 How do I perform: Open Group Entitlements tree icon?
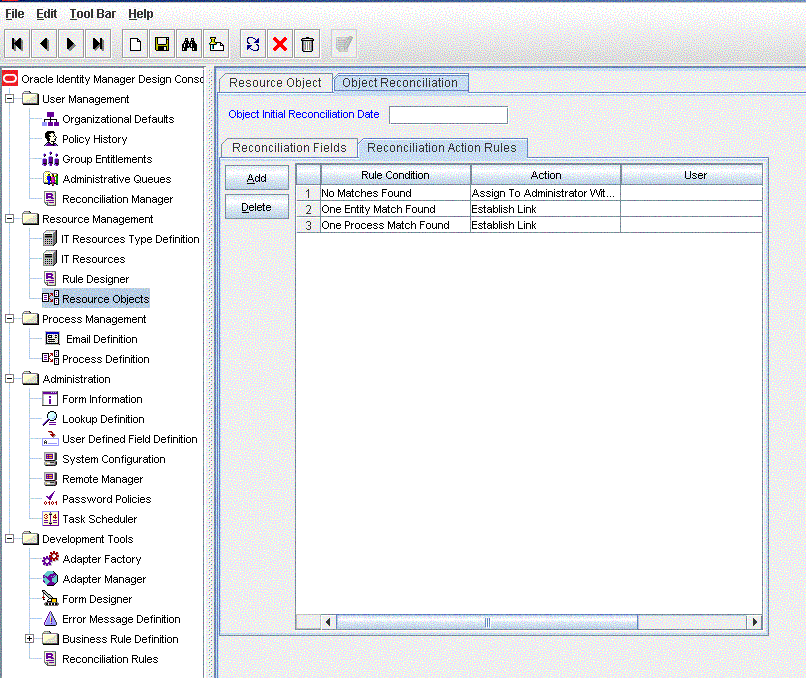pyautogui.click(x=50, y=159)
